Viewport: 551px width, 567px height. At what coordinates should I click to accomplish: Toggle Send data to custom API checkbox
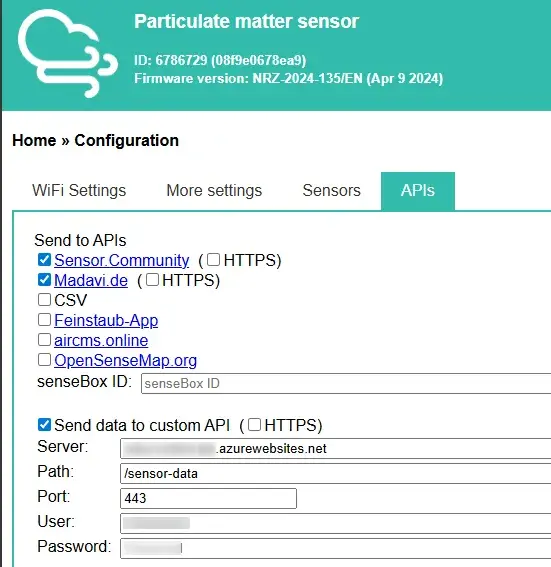point(44,425)
